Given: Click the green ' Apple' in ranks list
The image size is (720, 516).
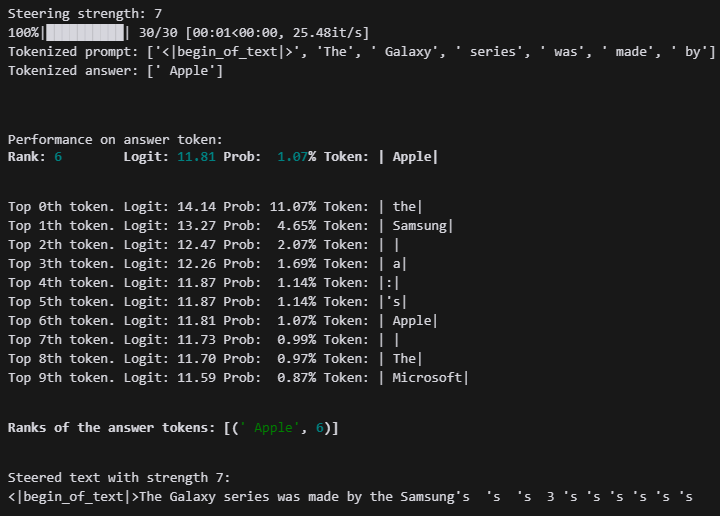Looking at the screenshot, I should (270, 428).
